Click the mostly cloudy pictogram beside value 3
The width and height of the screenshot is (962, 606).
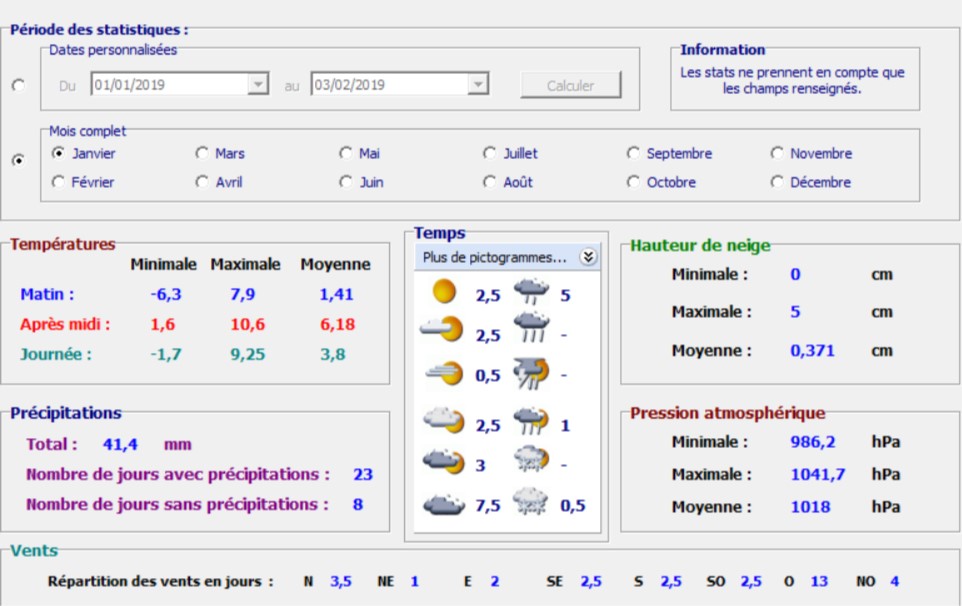[x=444, y=461]
